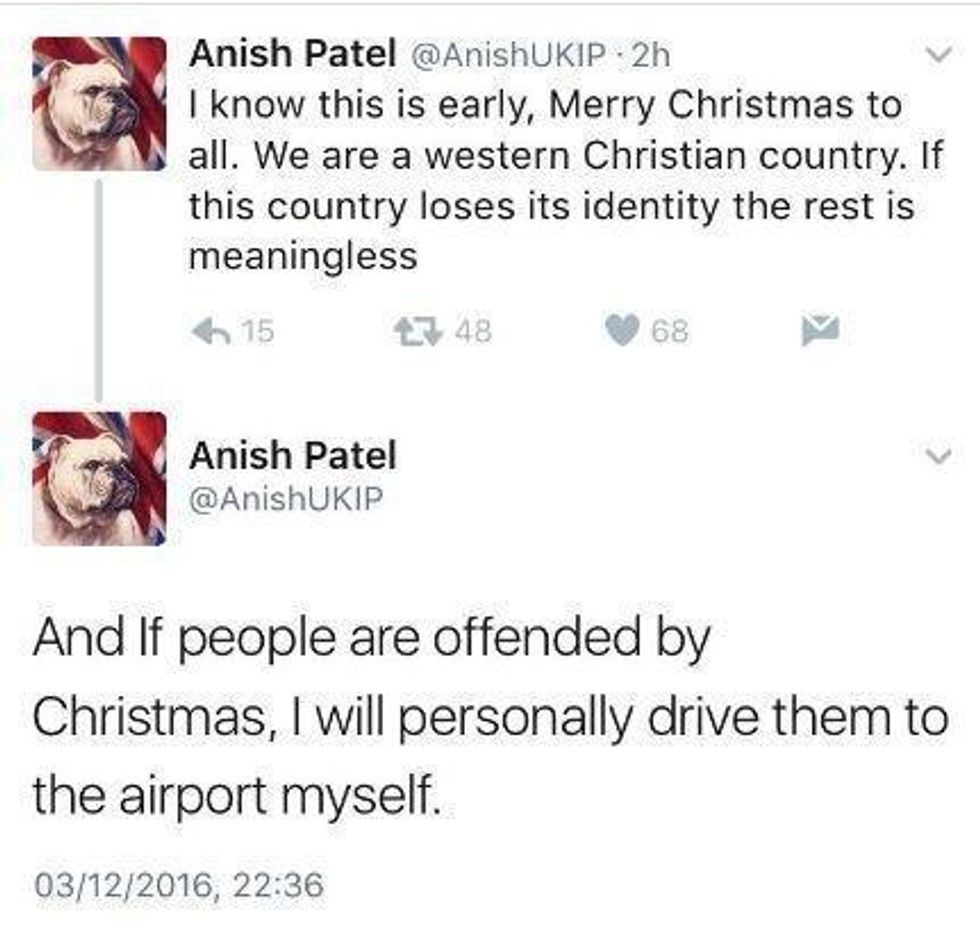
Task: Like the first tweet with the heart
Action: (622, 330)
